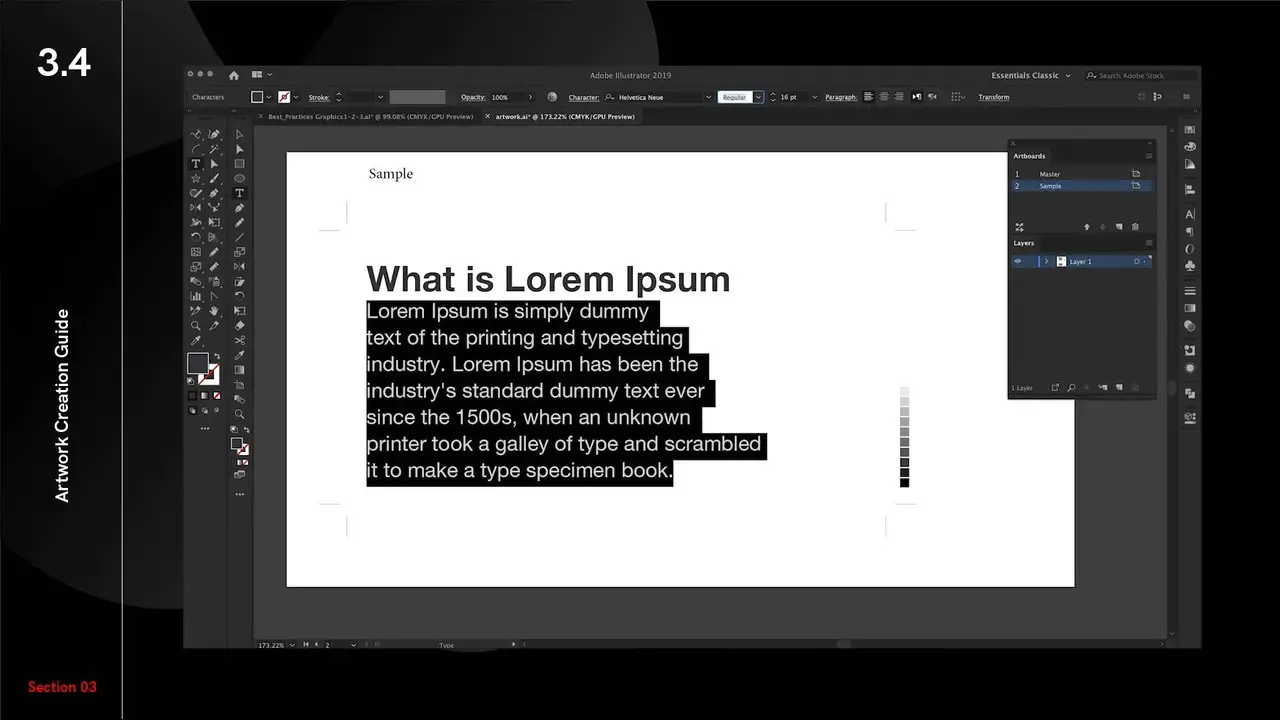Open the 173.22% zoom level dropdown

point(292,645)
